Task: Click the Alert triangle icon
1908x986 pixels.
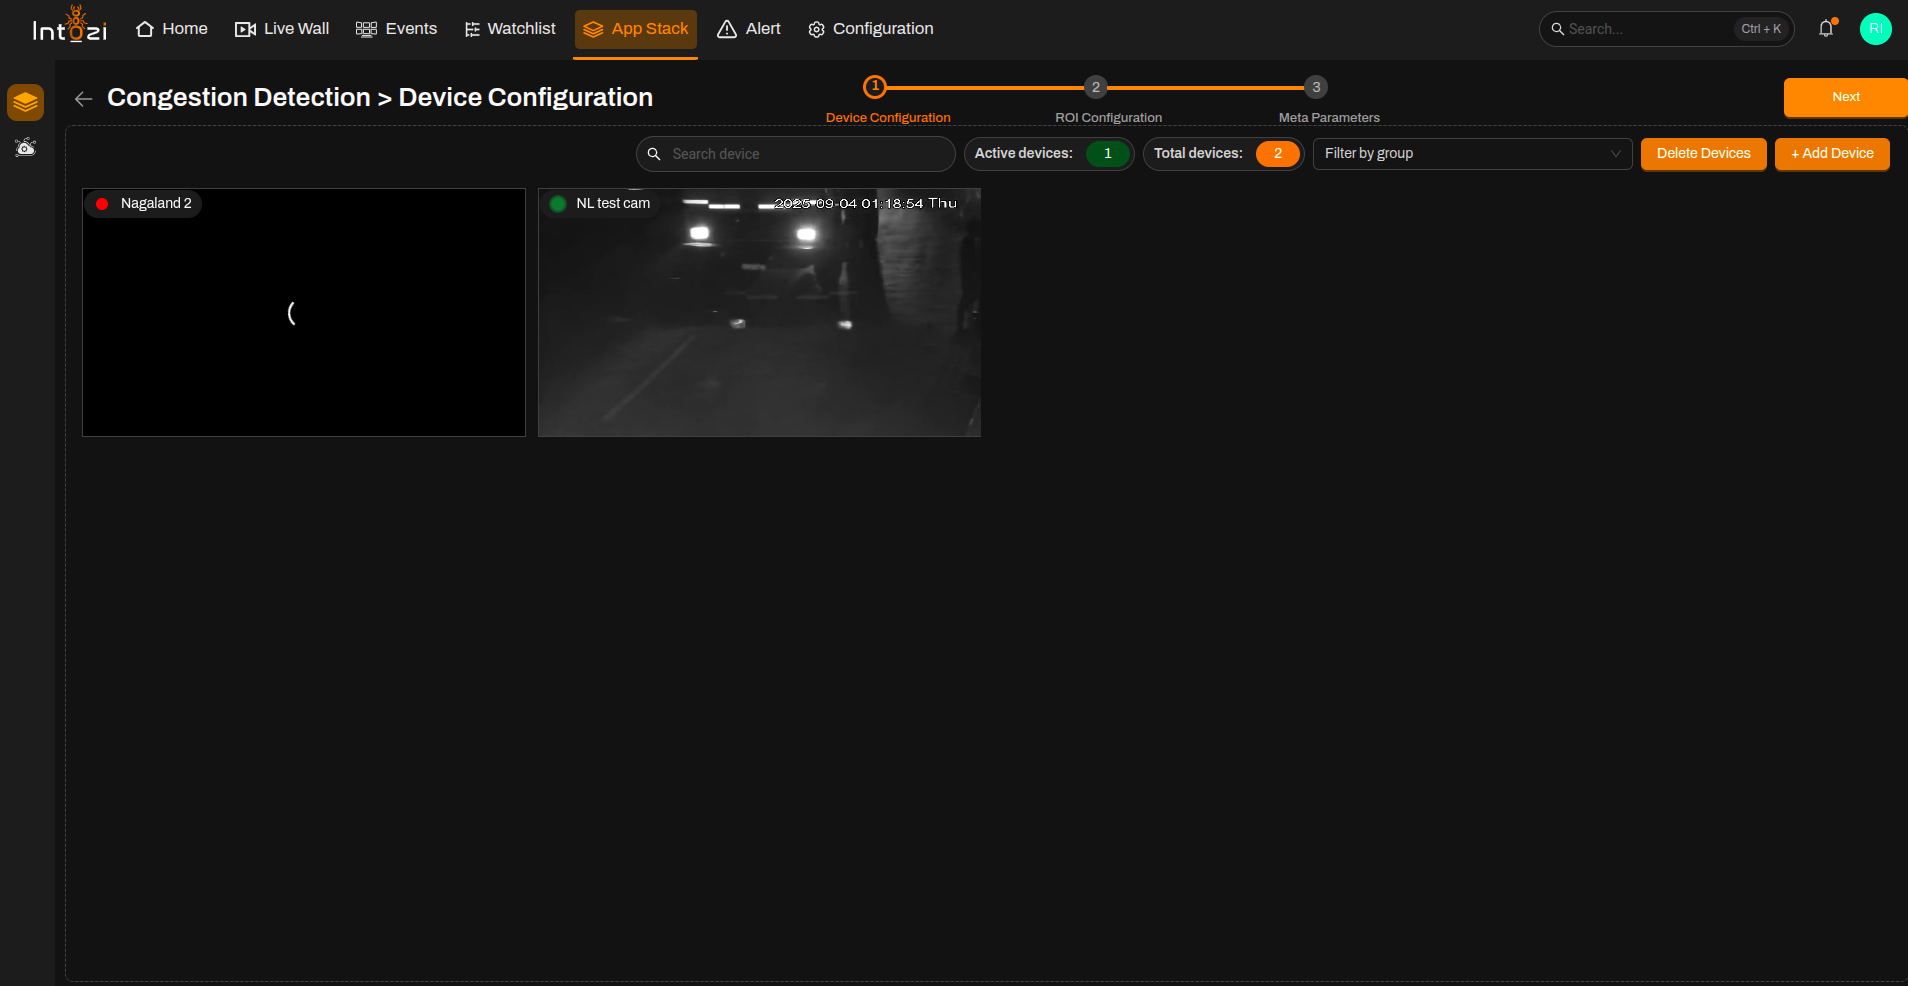Action: (x=727, y=29)
